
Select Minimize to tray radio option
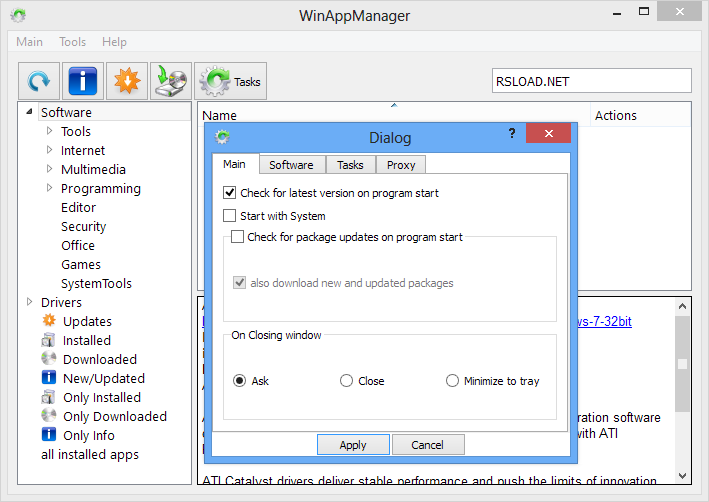452,381
